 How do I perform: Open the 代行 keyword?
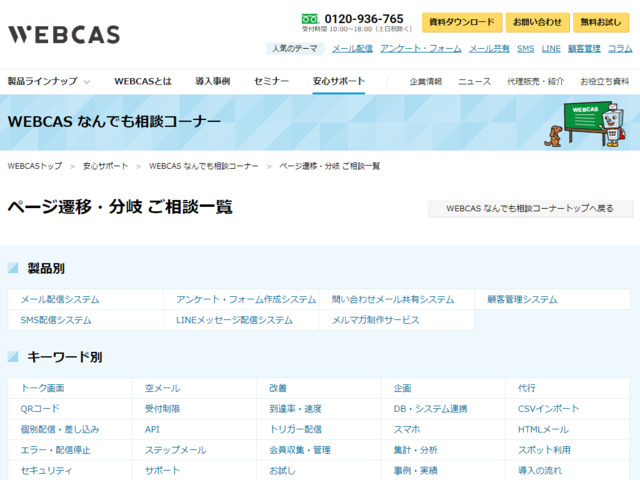coord(527,388)
